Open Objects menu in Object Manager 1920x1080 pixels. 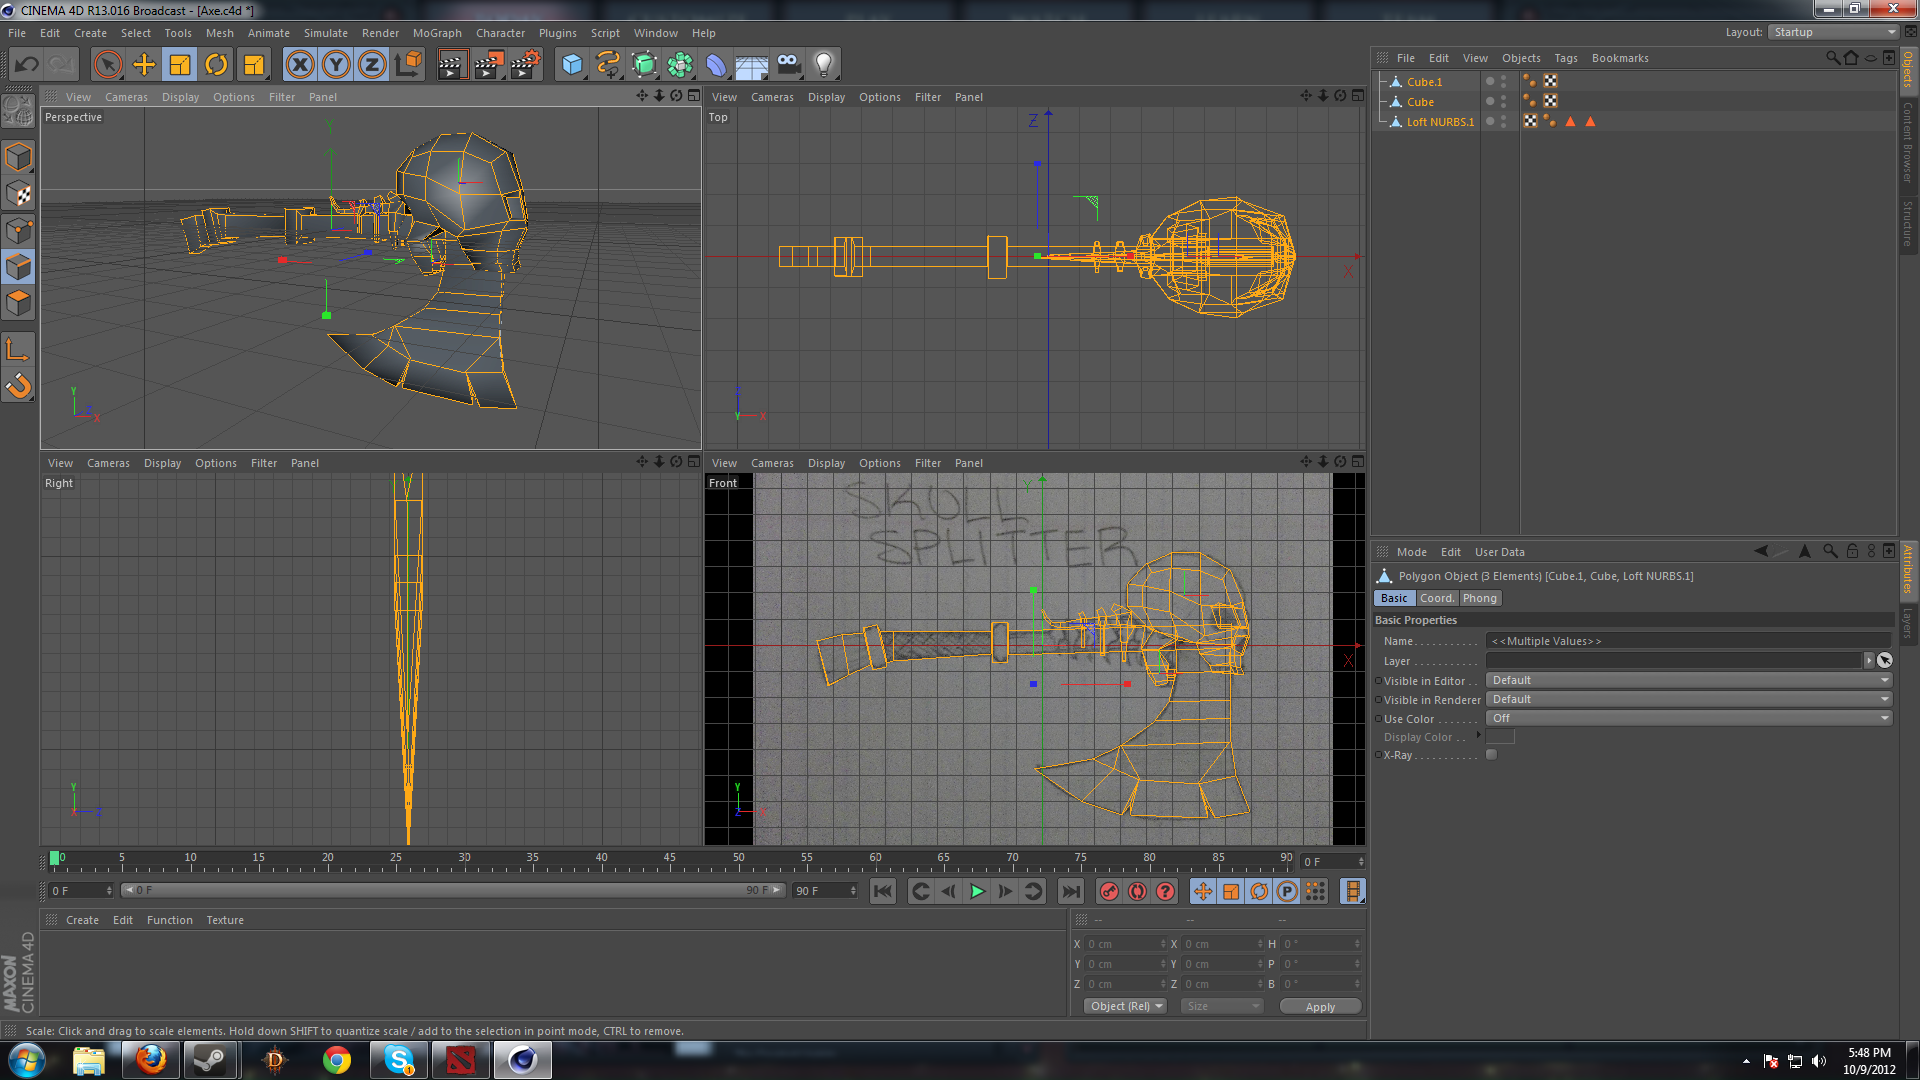(1521, 58)
